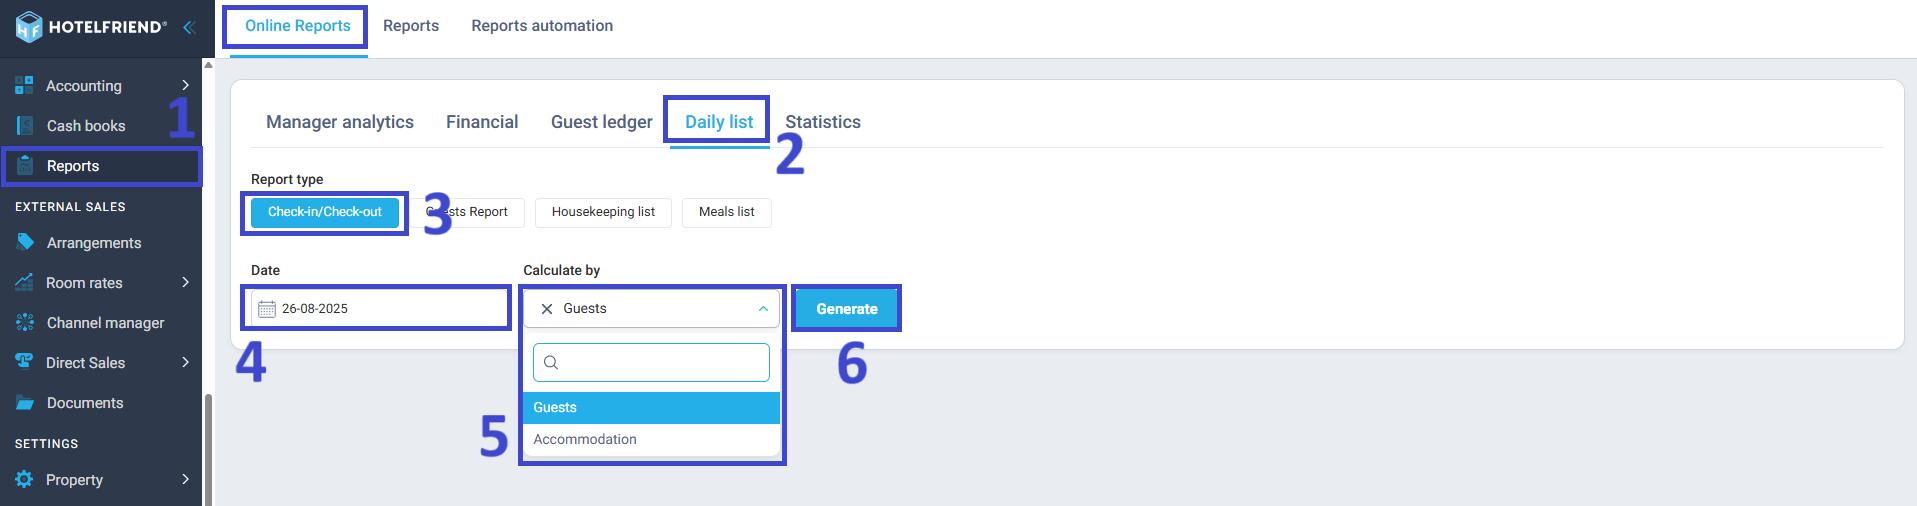1917x506 pixels.
Task: Open Channel manager in the sidebar
Action: coord(105,323)
